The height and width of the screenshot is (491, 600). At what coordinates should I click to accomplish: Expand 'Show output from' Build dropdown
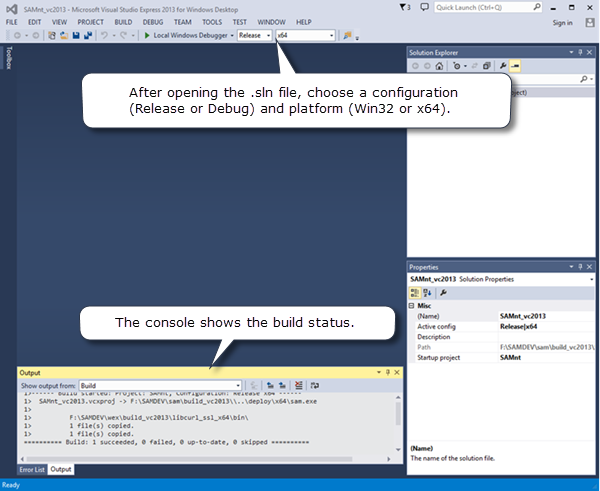[x=160, y=384]
